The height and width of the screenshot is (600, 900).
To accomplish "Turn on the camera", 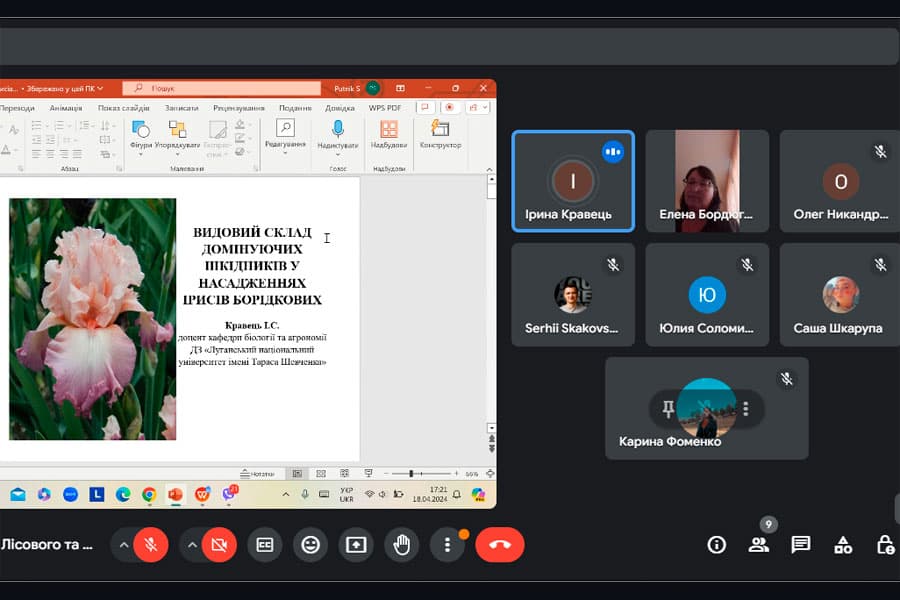I will click(x=219, y=545).
